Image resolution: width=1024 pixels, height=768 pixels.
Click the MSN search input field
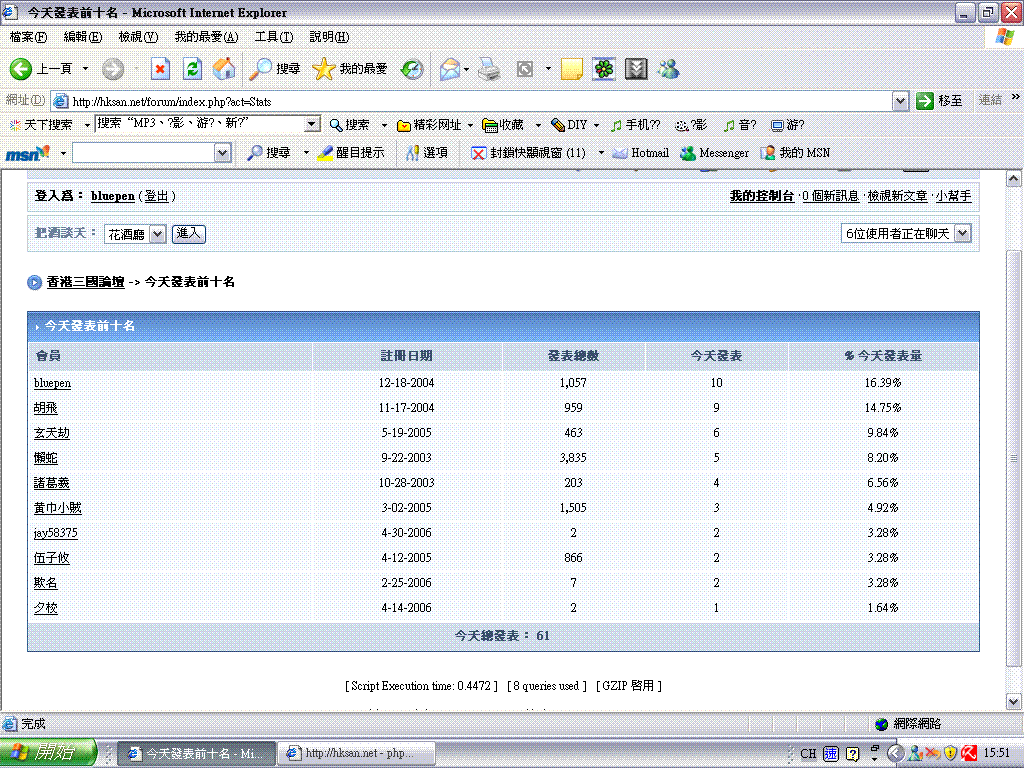[x=144, y=153]
